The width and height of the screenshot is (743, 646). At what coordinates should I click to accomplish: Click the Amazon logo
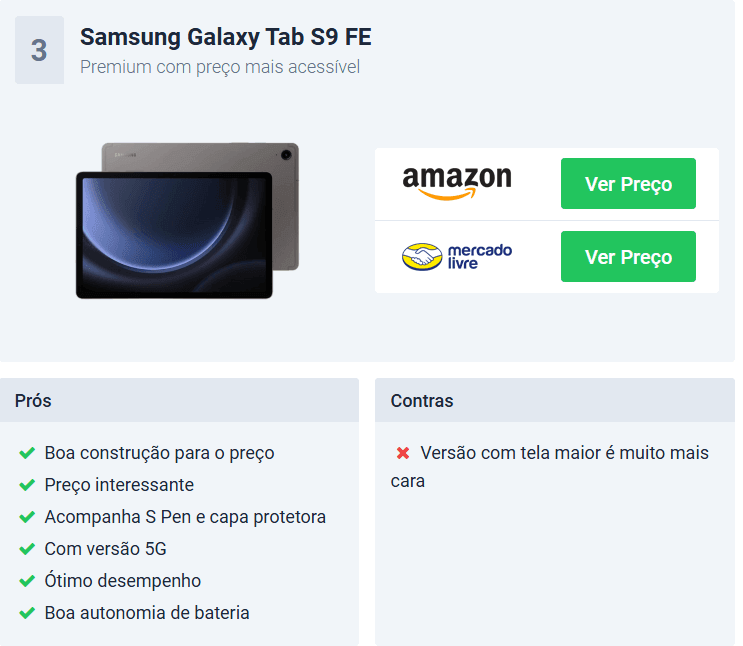click(x=457, y=183)
